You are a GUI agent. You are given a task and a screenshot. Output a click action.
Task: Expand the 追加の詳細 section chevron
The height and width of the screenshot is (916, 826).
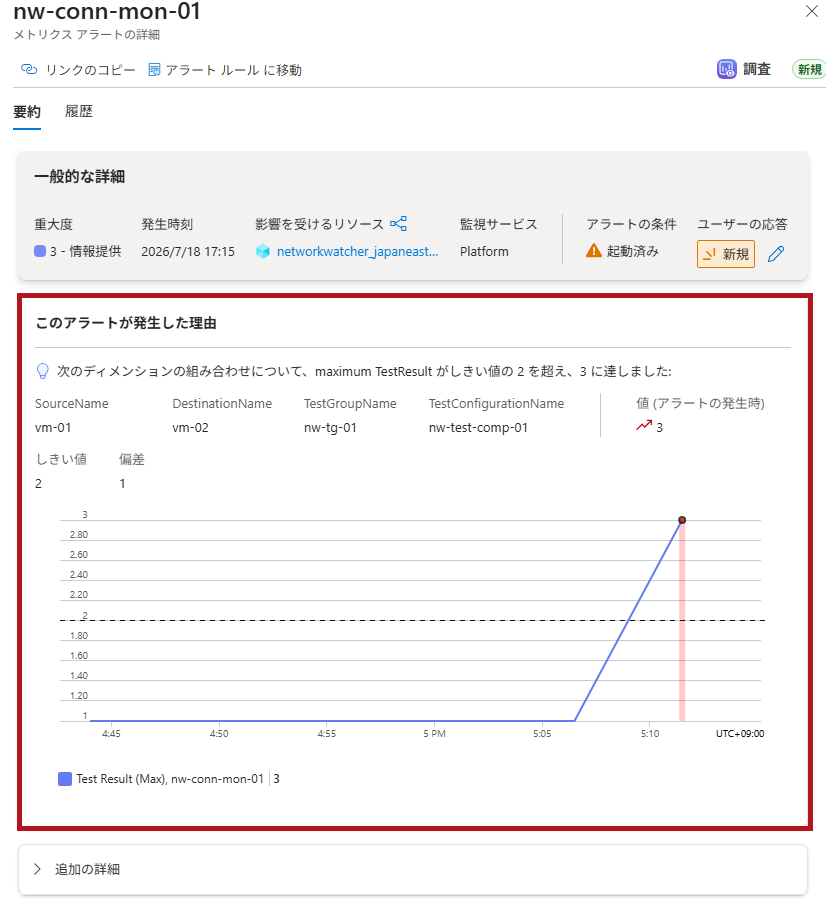[x=38, y=869]
